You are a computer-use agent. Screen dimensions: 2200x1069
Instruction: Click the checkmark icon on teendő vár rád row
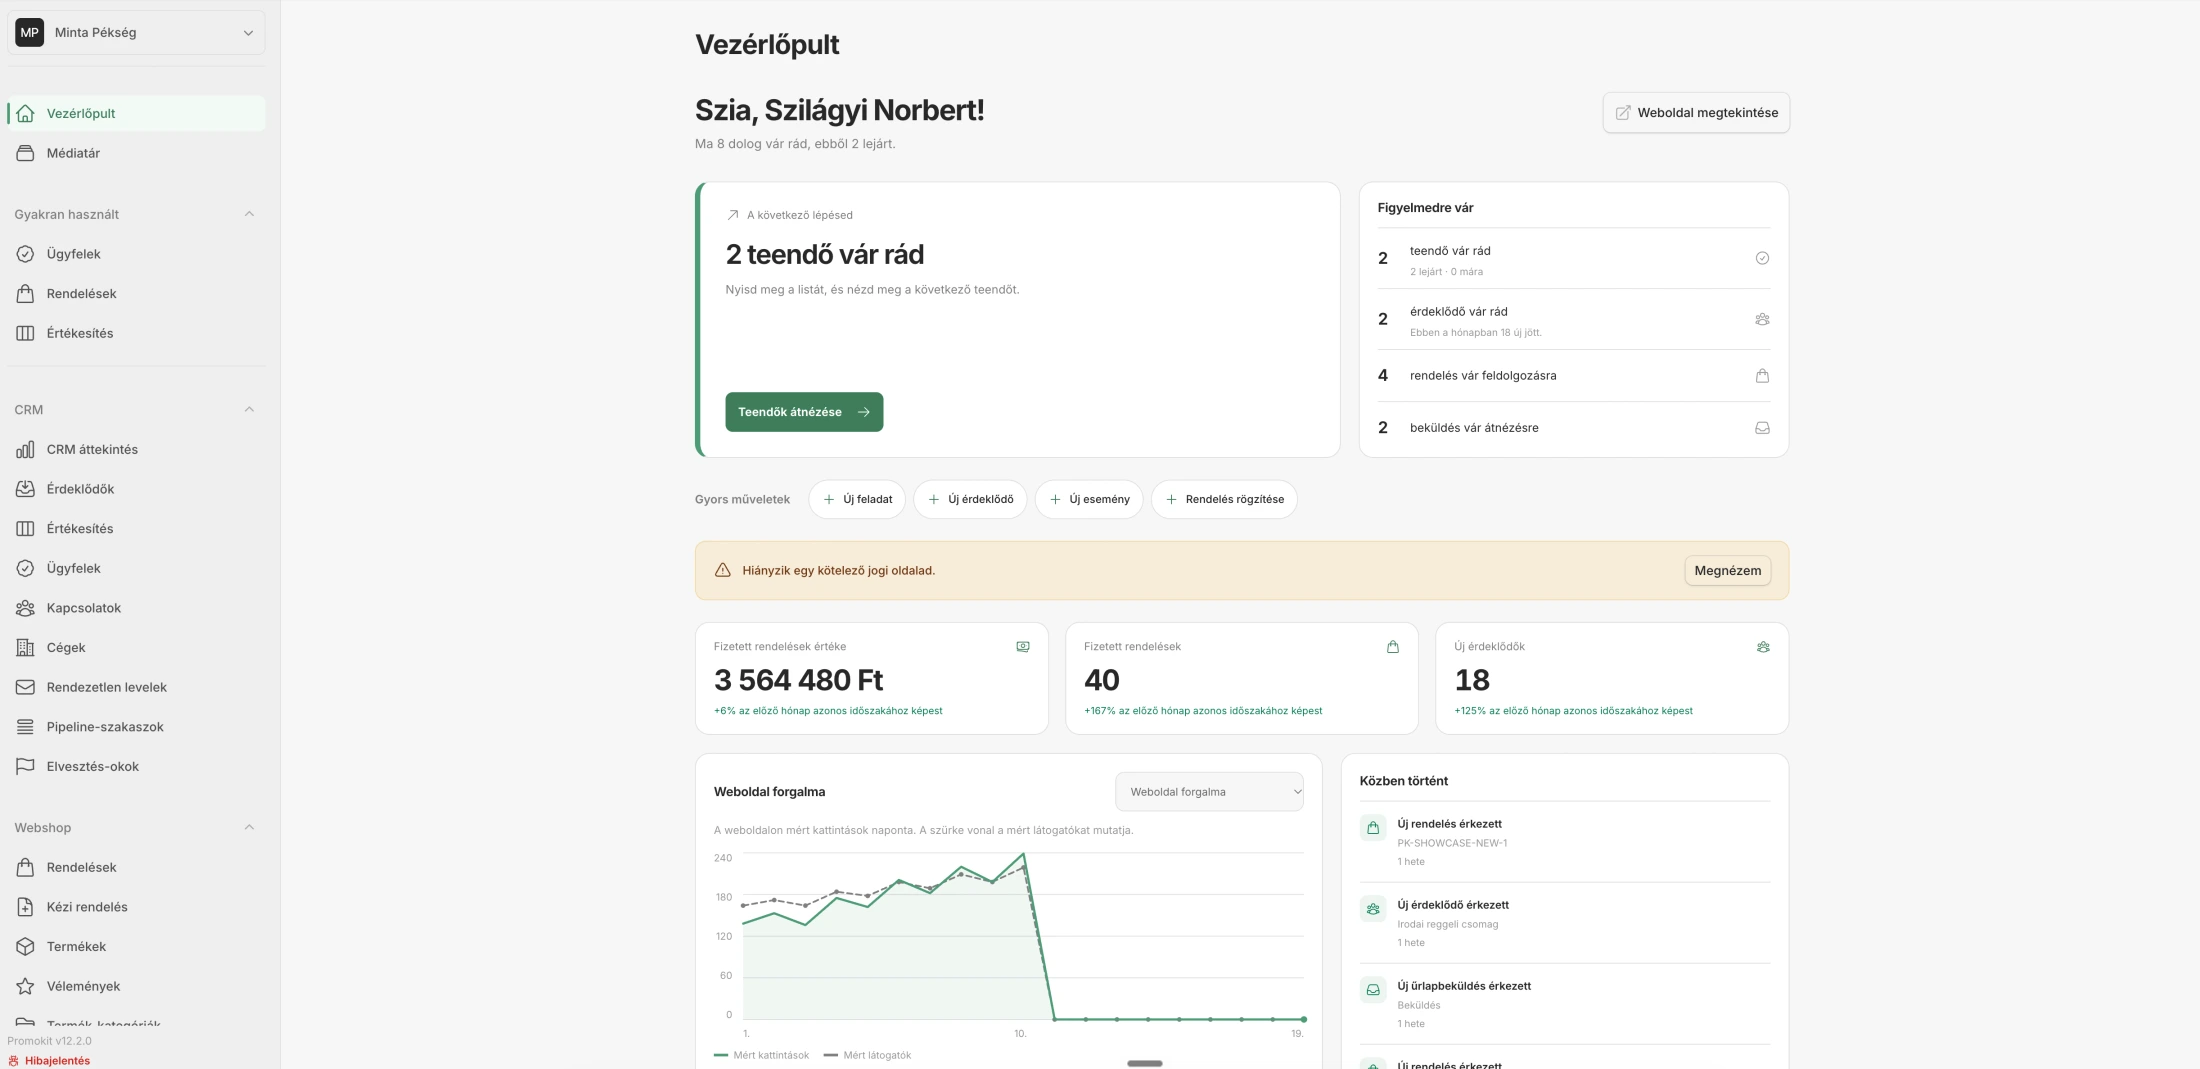pos(1762,258)
